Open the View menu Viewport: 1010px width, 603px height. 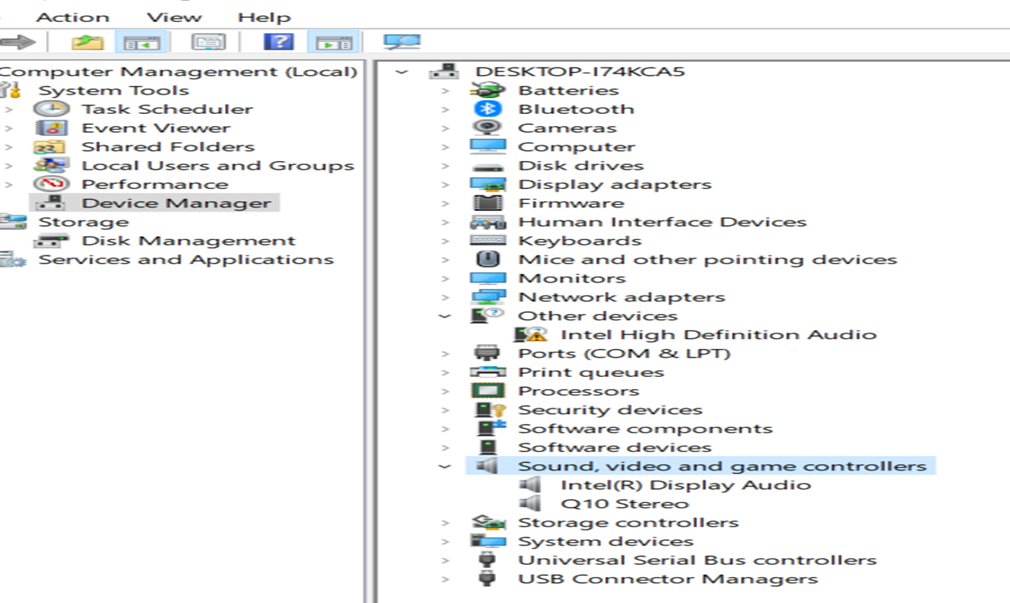coord(172,17)
